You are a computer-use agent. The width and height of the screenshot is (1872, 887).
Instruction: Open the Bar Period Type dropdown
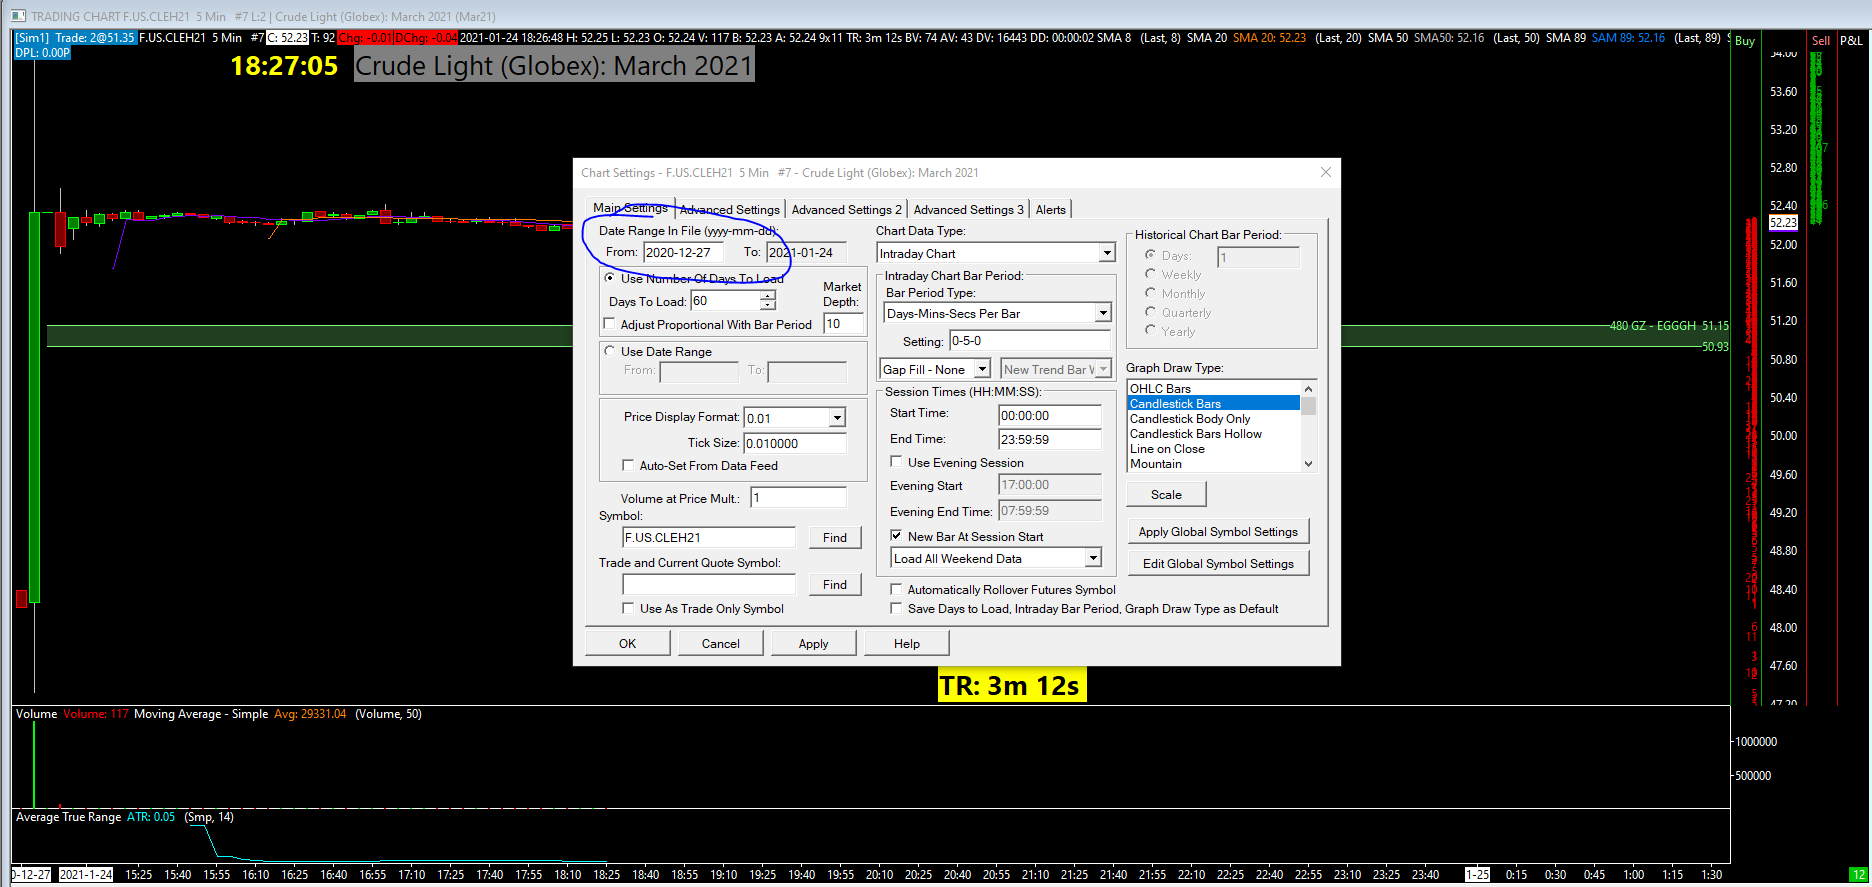click(1102, 313)
